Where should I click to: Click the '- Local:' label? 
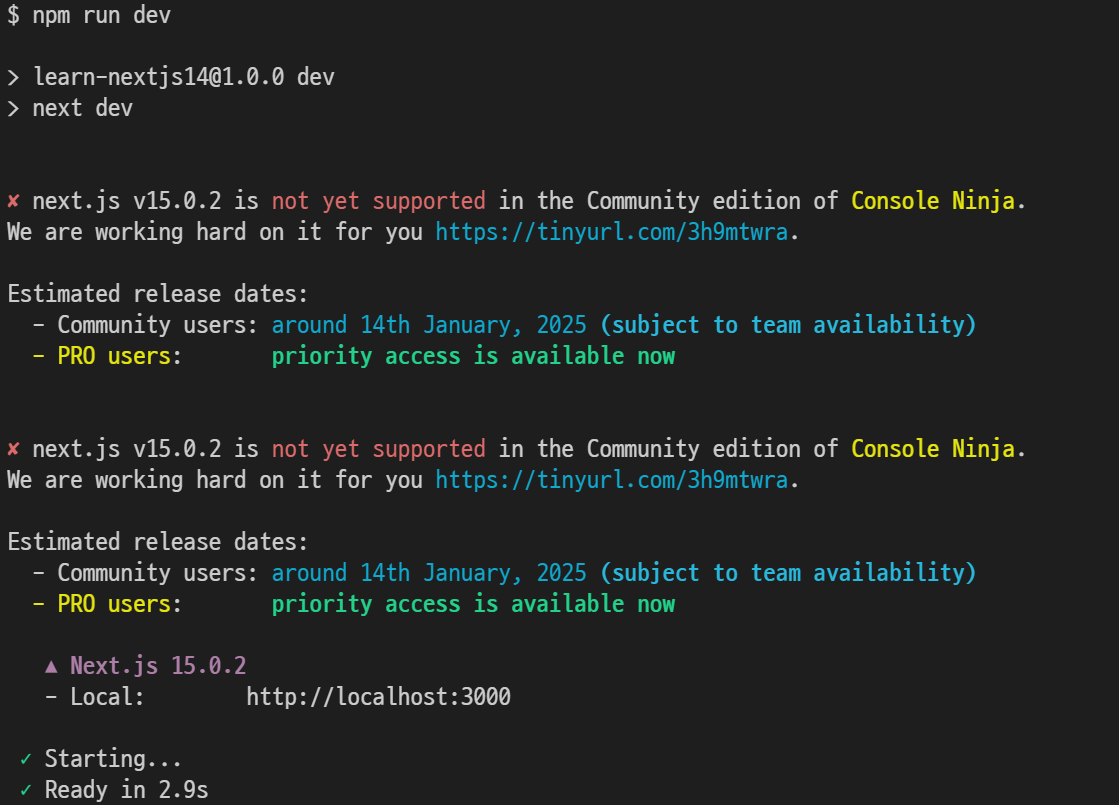94,697
